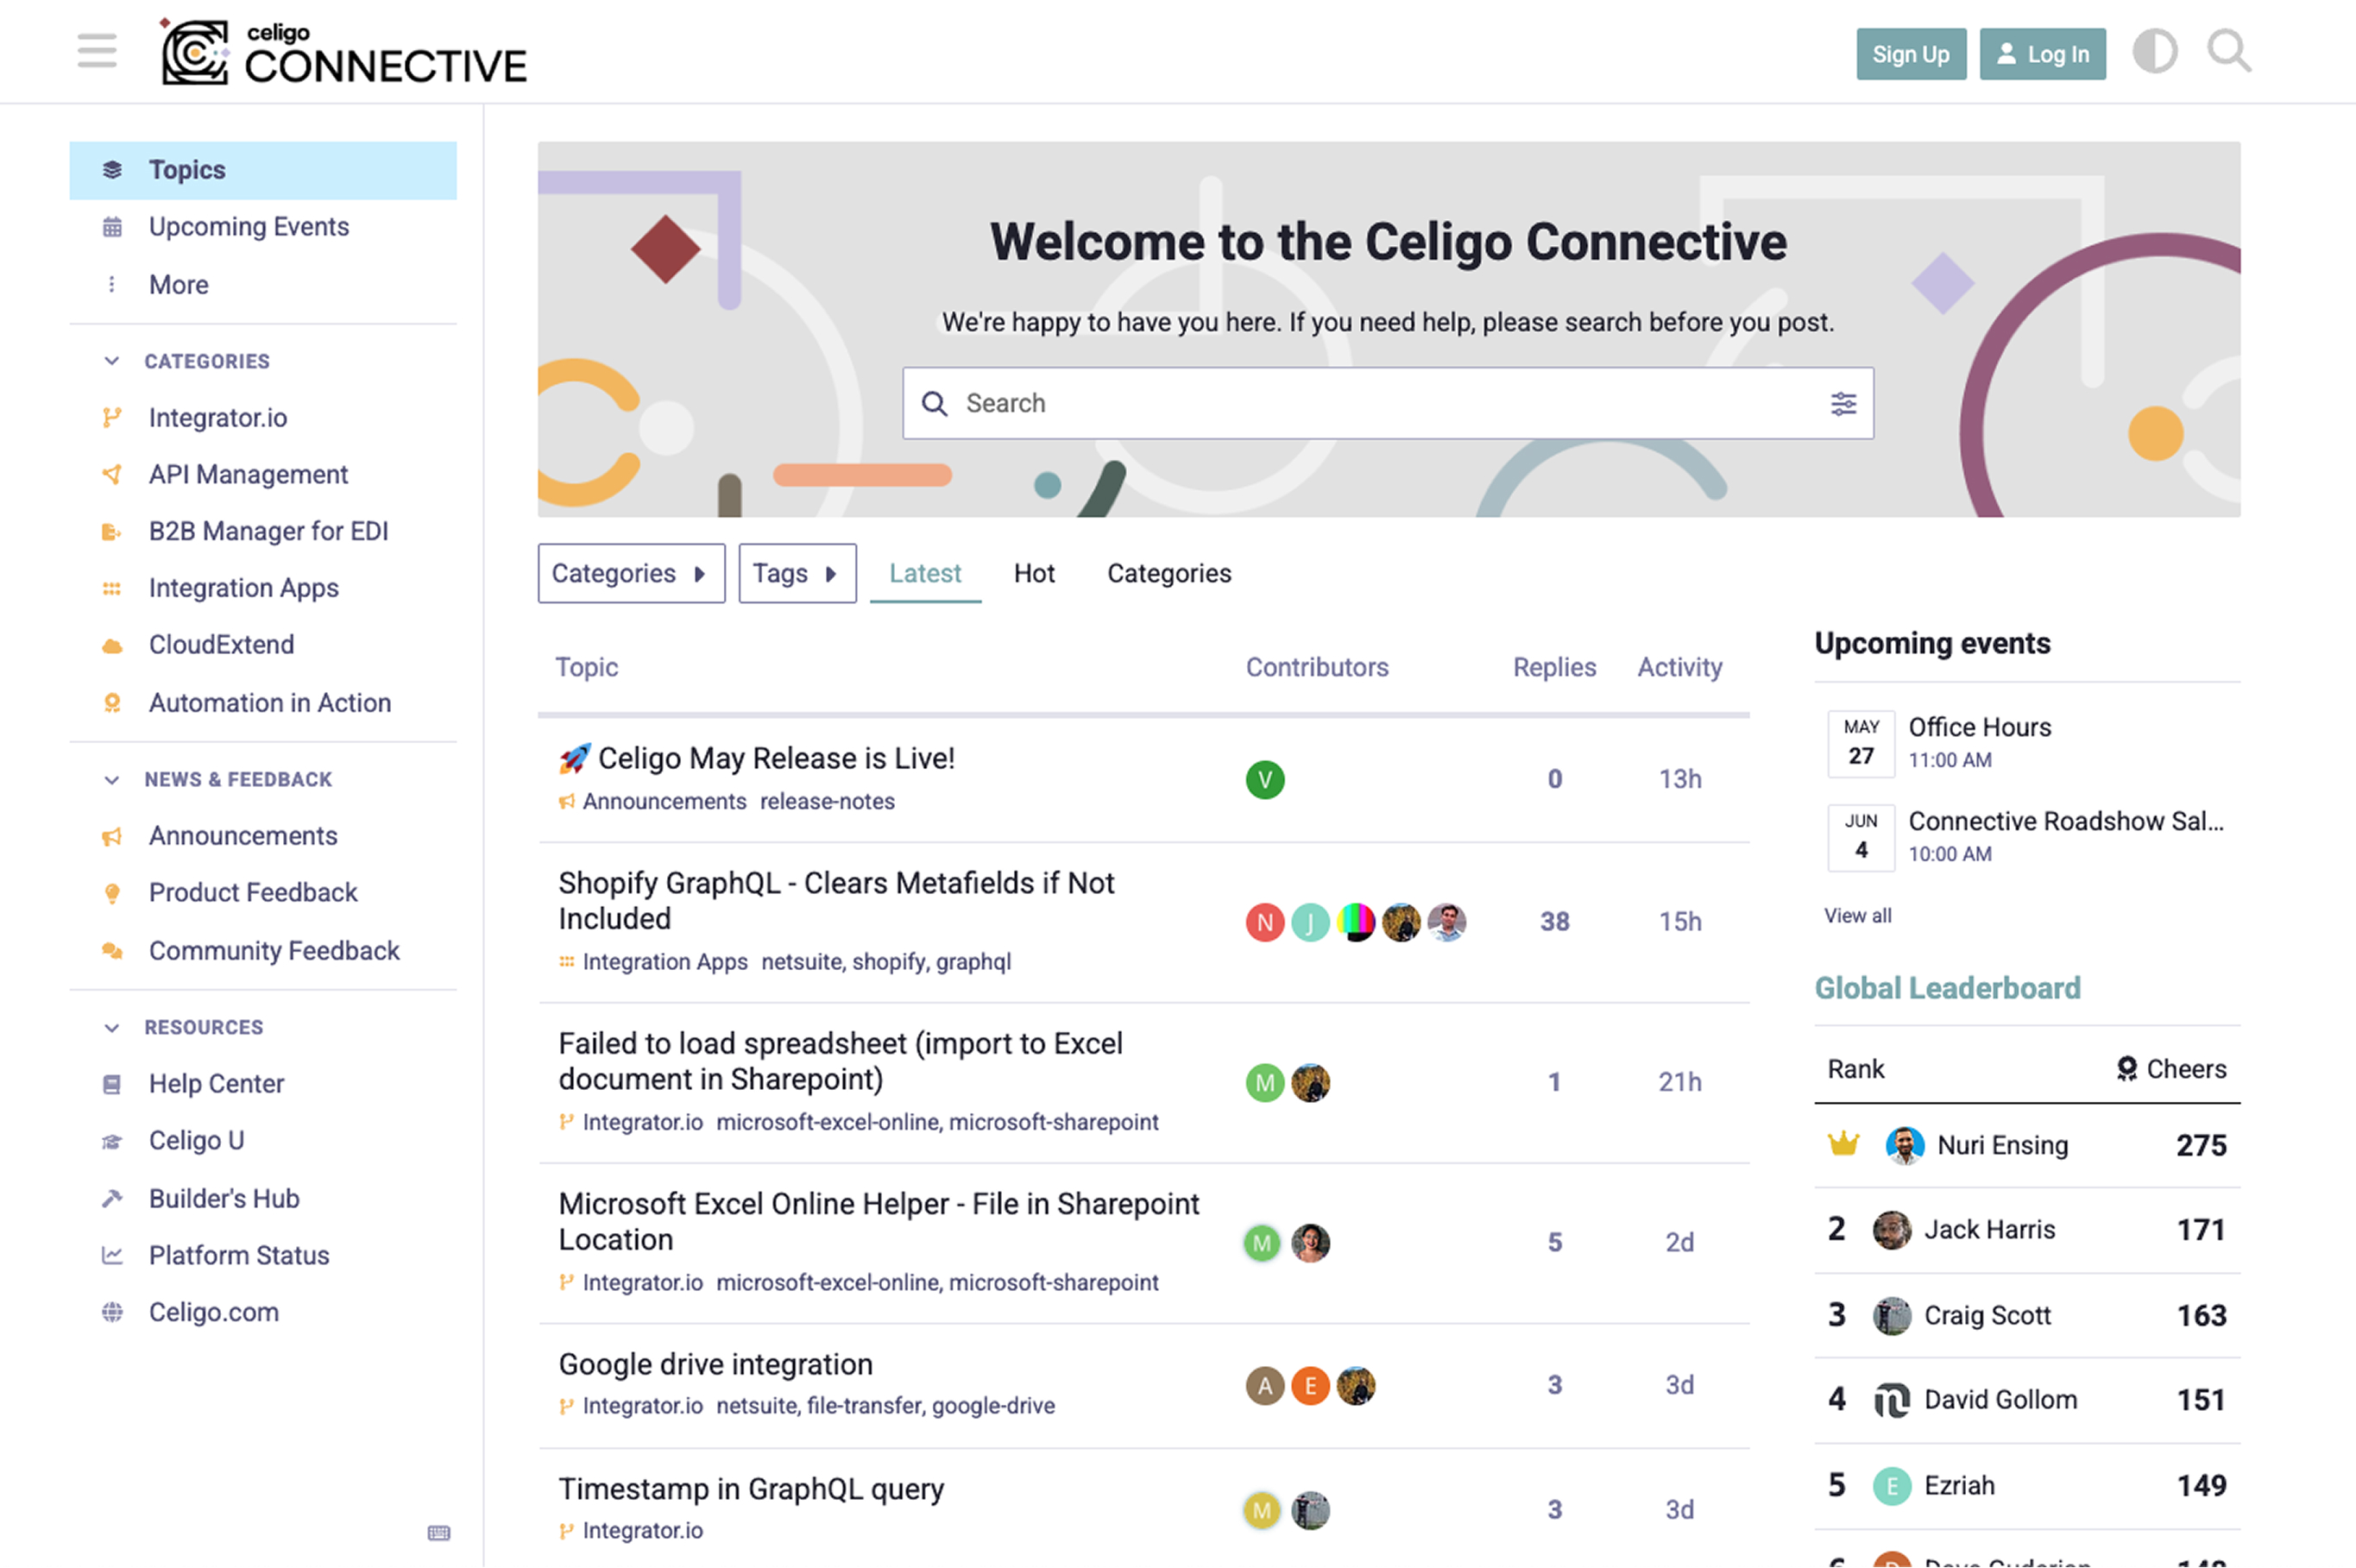Open the hamburger menu
2356x1568 pixels.
[96, 51]
